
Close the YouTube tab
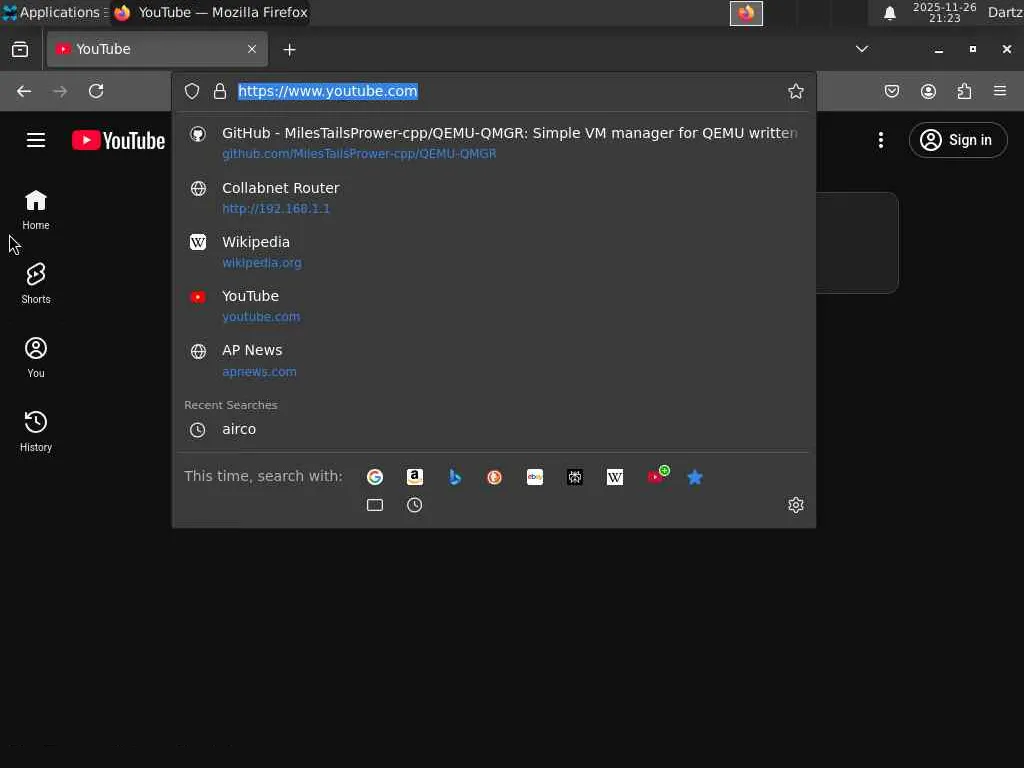(251, 49)
